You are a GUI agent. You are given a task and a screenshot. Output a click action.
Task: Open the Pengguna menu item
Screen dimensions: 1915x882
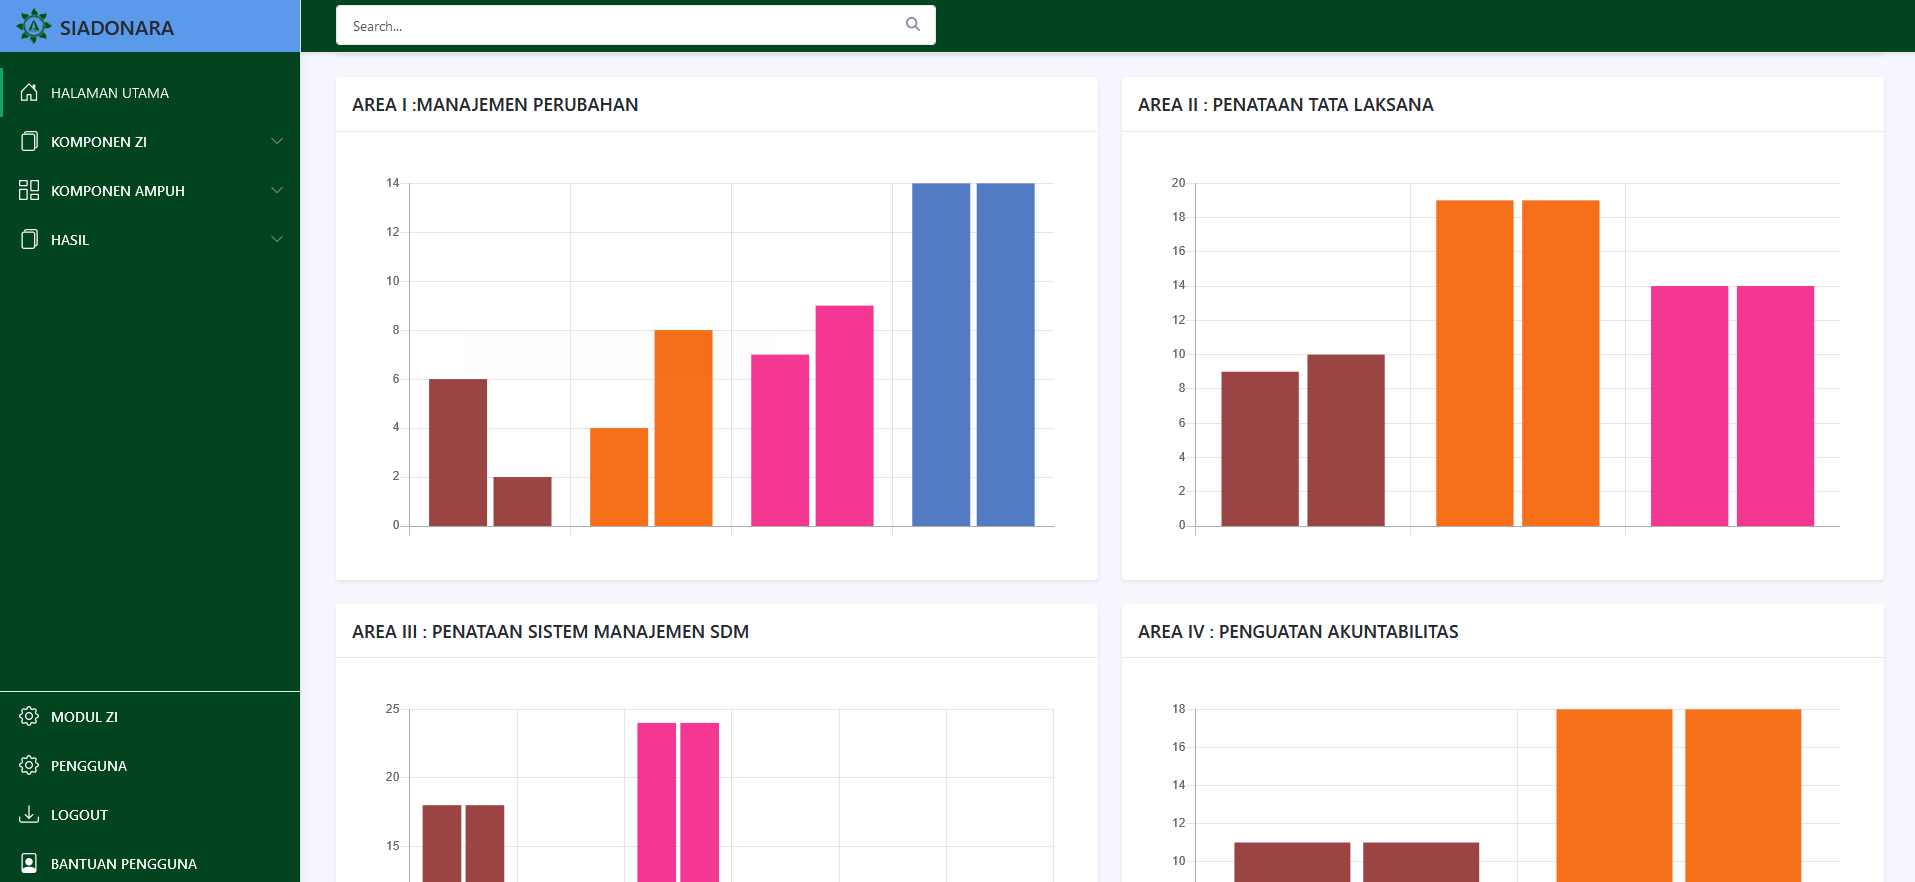coord(150,765)
